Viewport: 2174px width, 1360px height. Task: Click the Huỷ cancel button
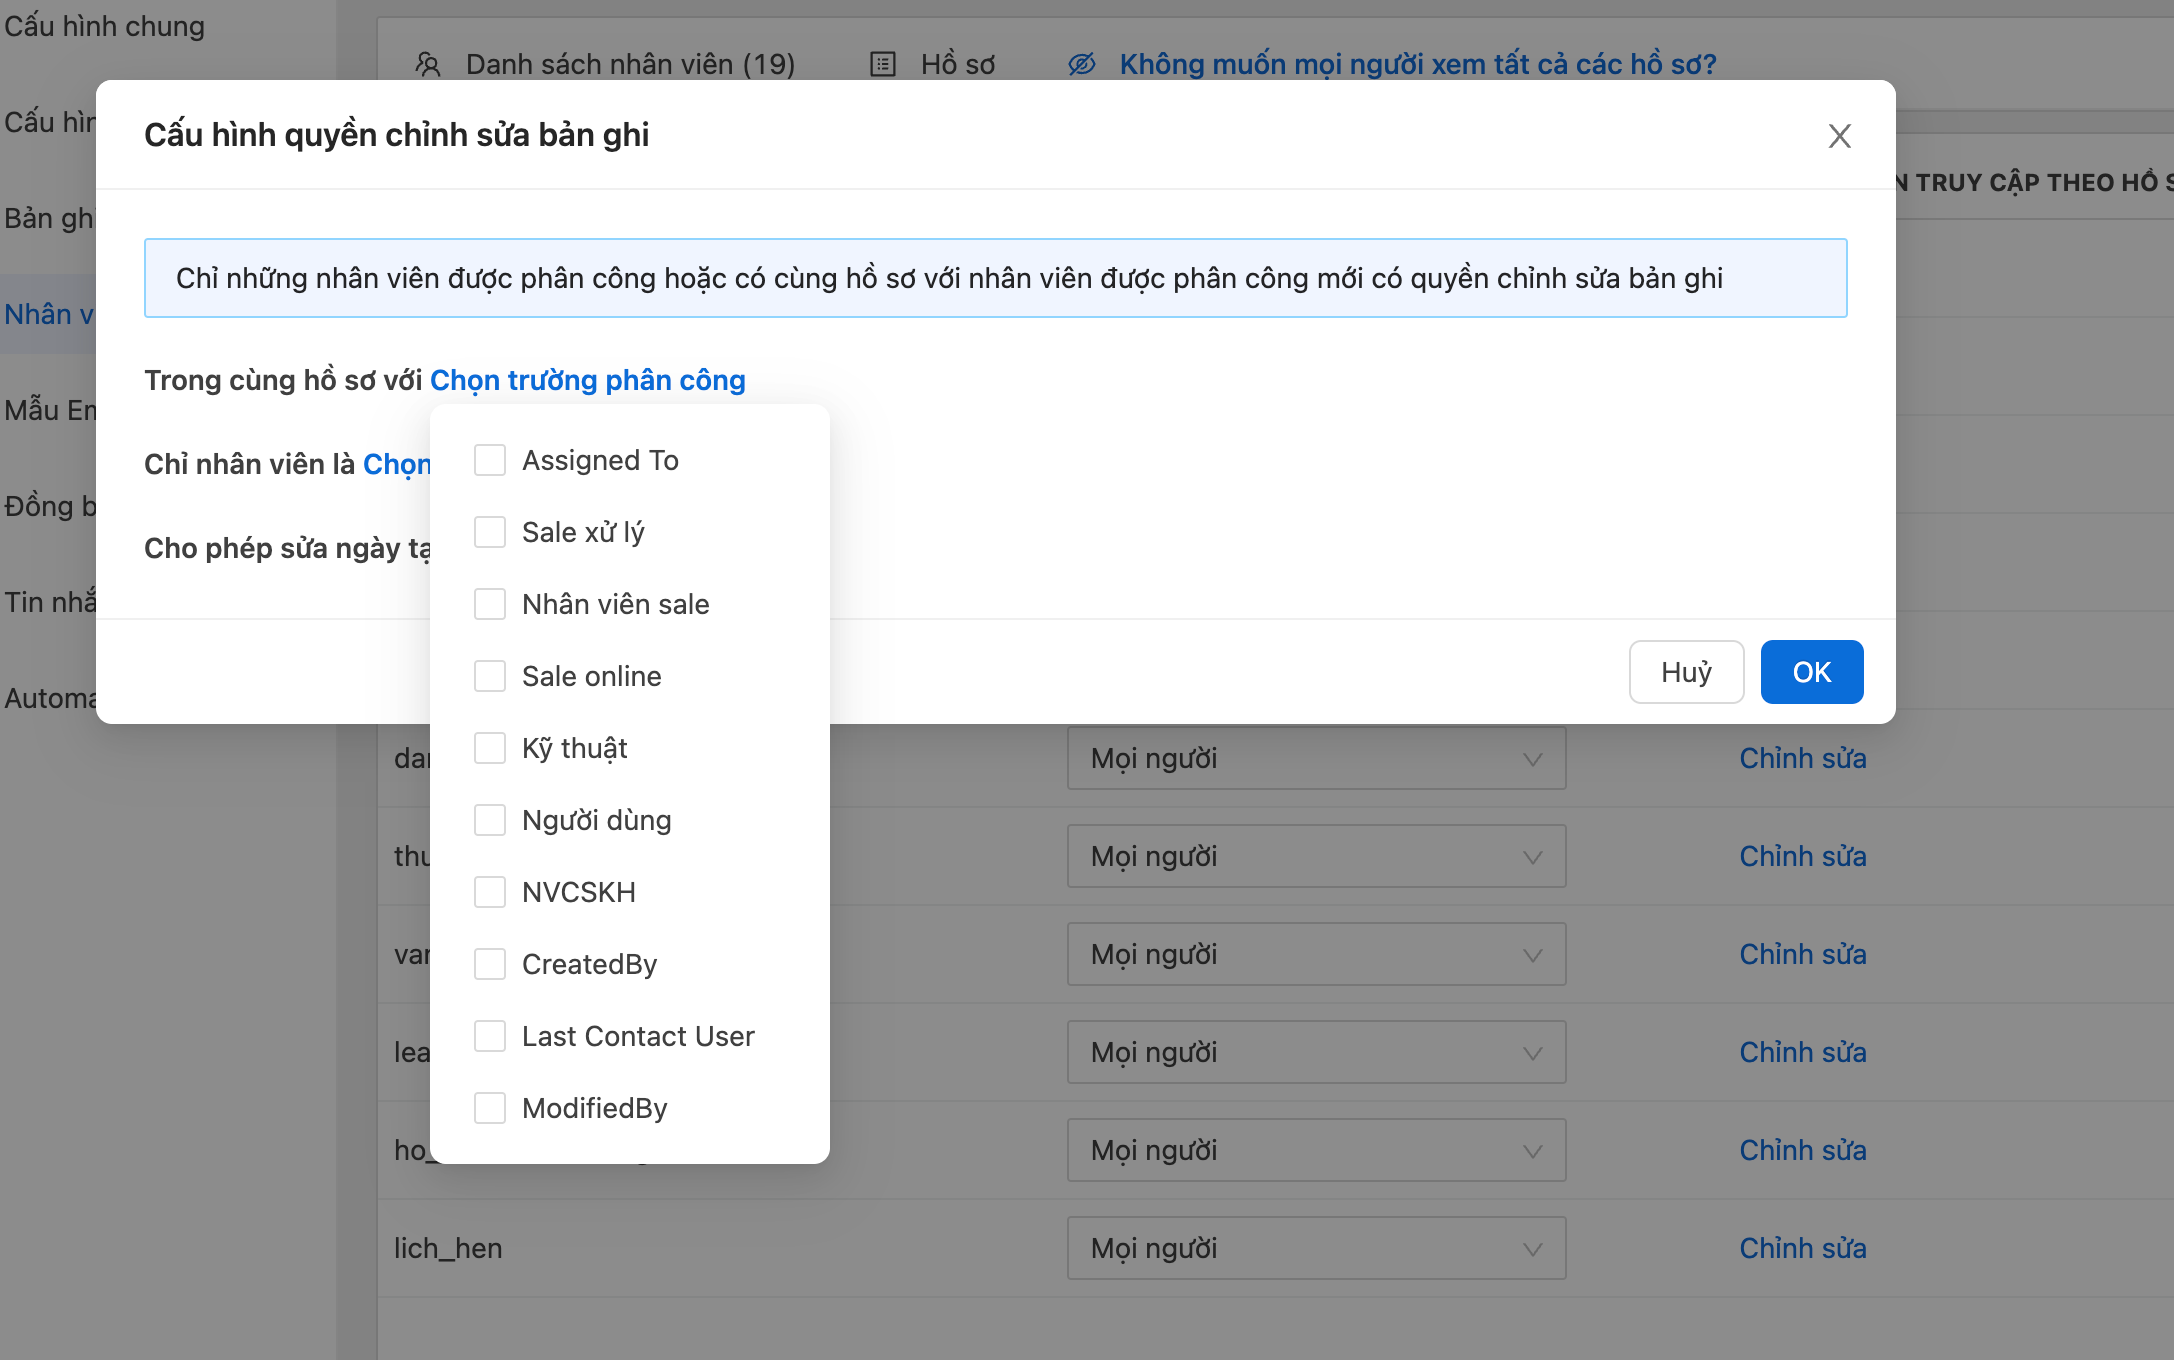point(1686,672)
